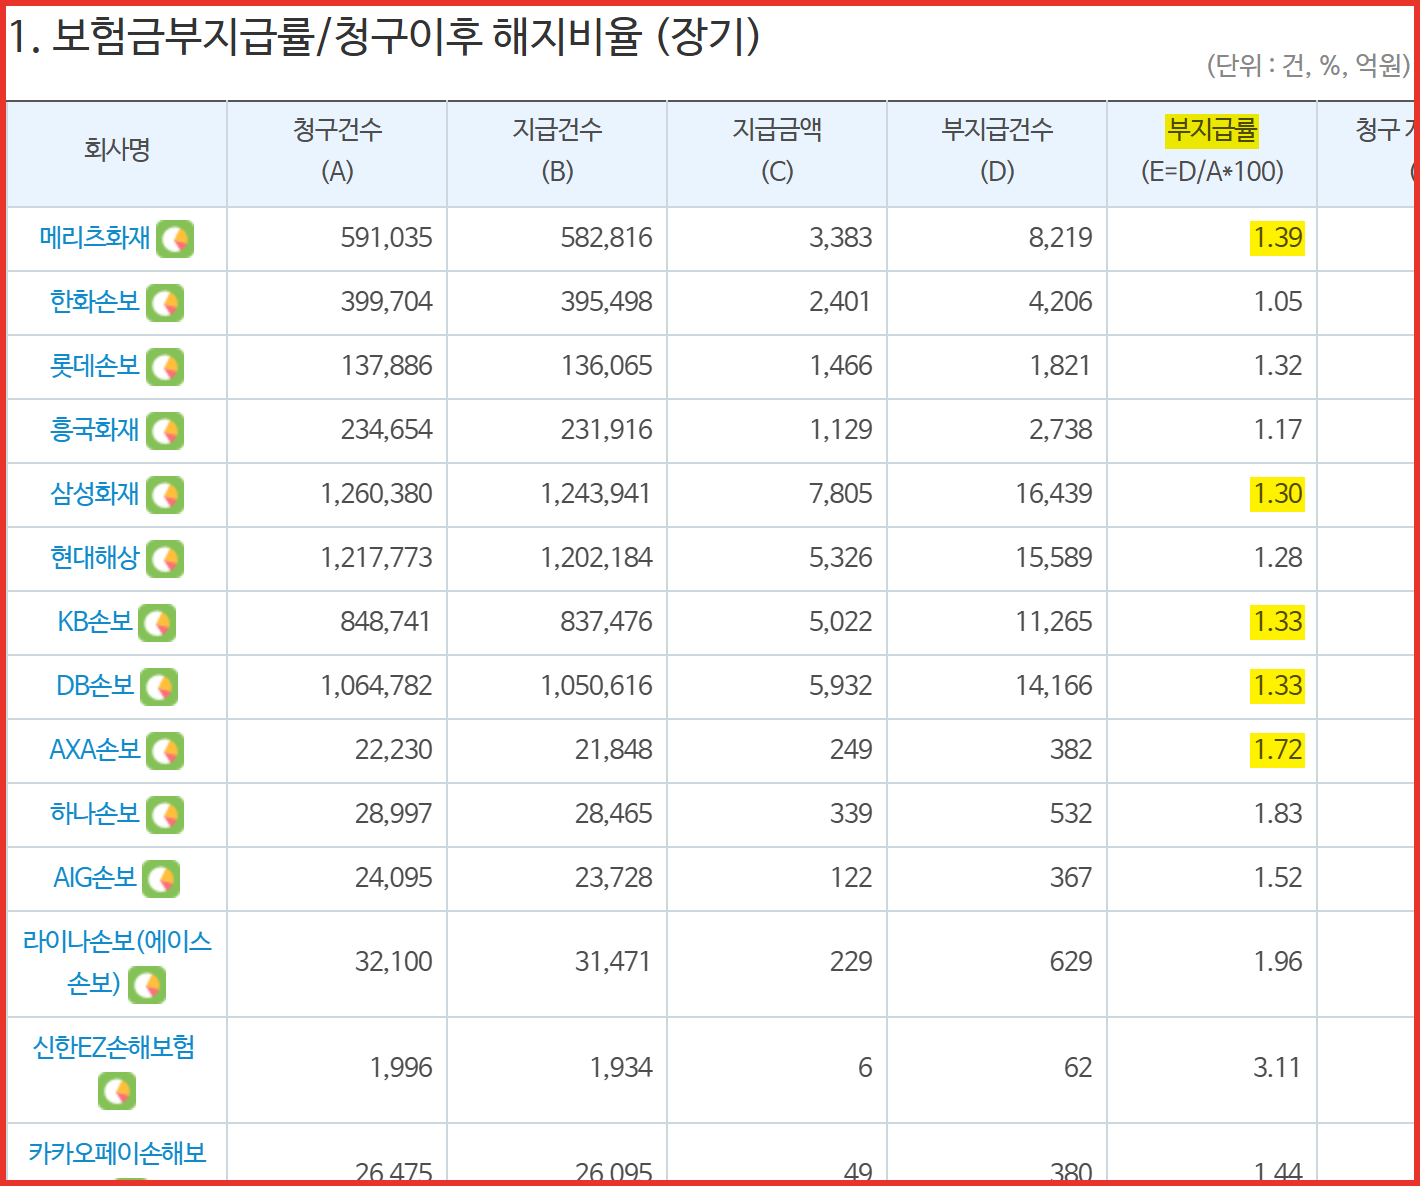Open the 롯데손보 company link
The image size is (1420, 1186).
(95, 366)
